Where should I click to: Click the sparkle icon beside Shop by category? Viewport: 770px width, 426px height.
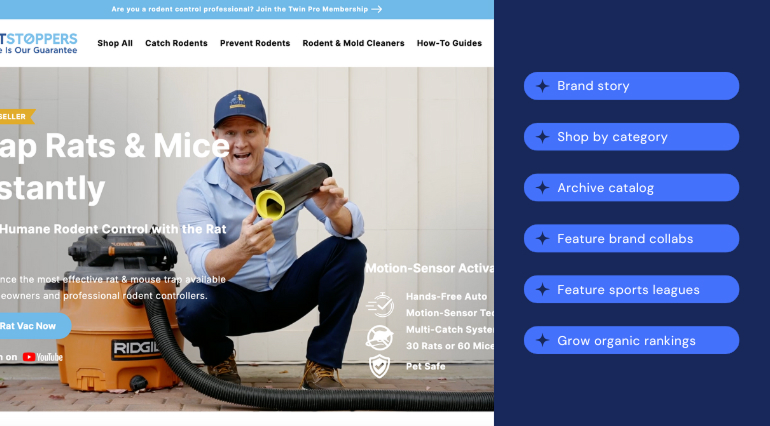pos(542,137)
